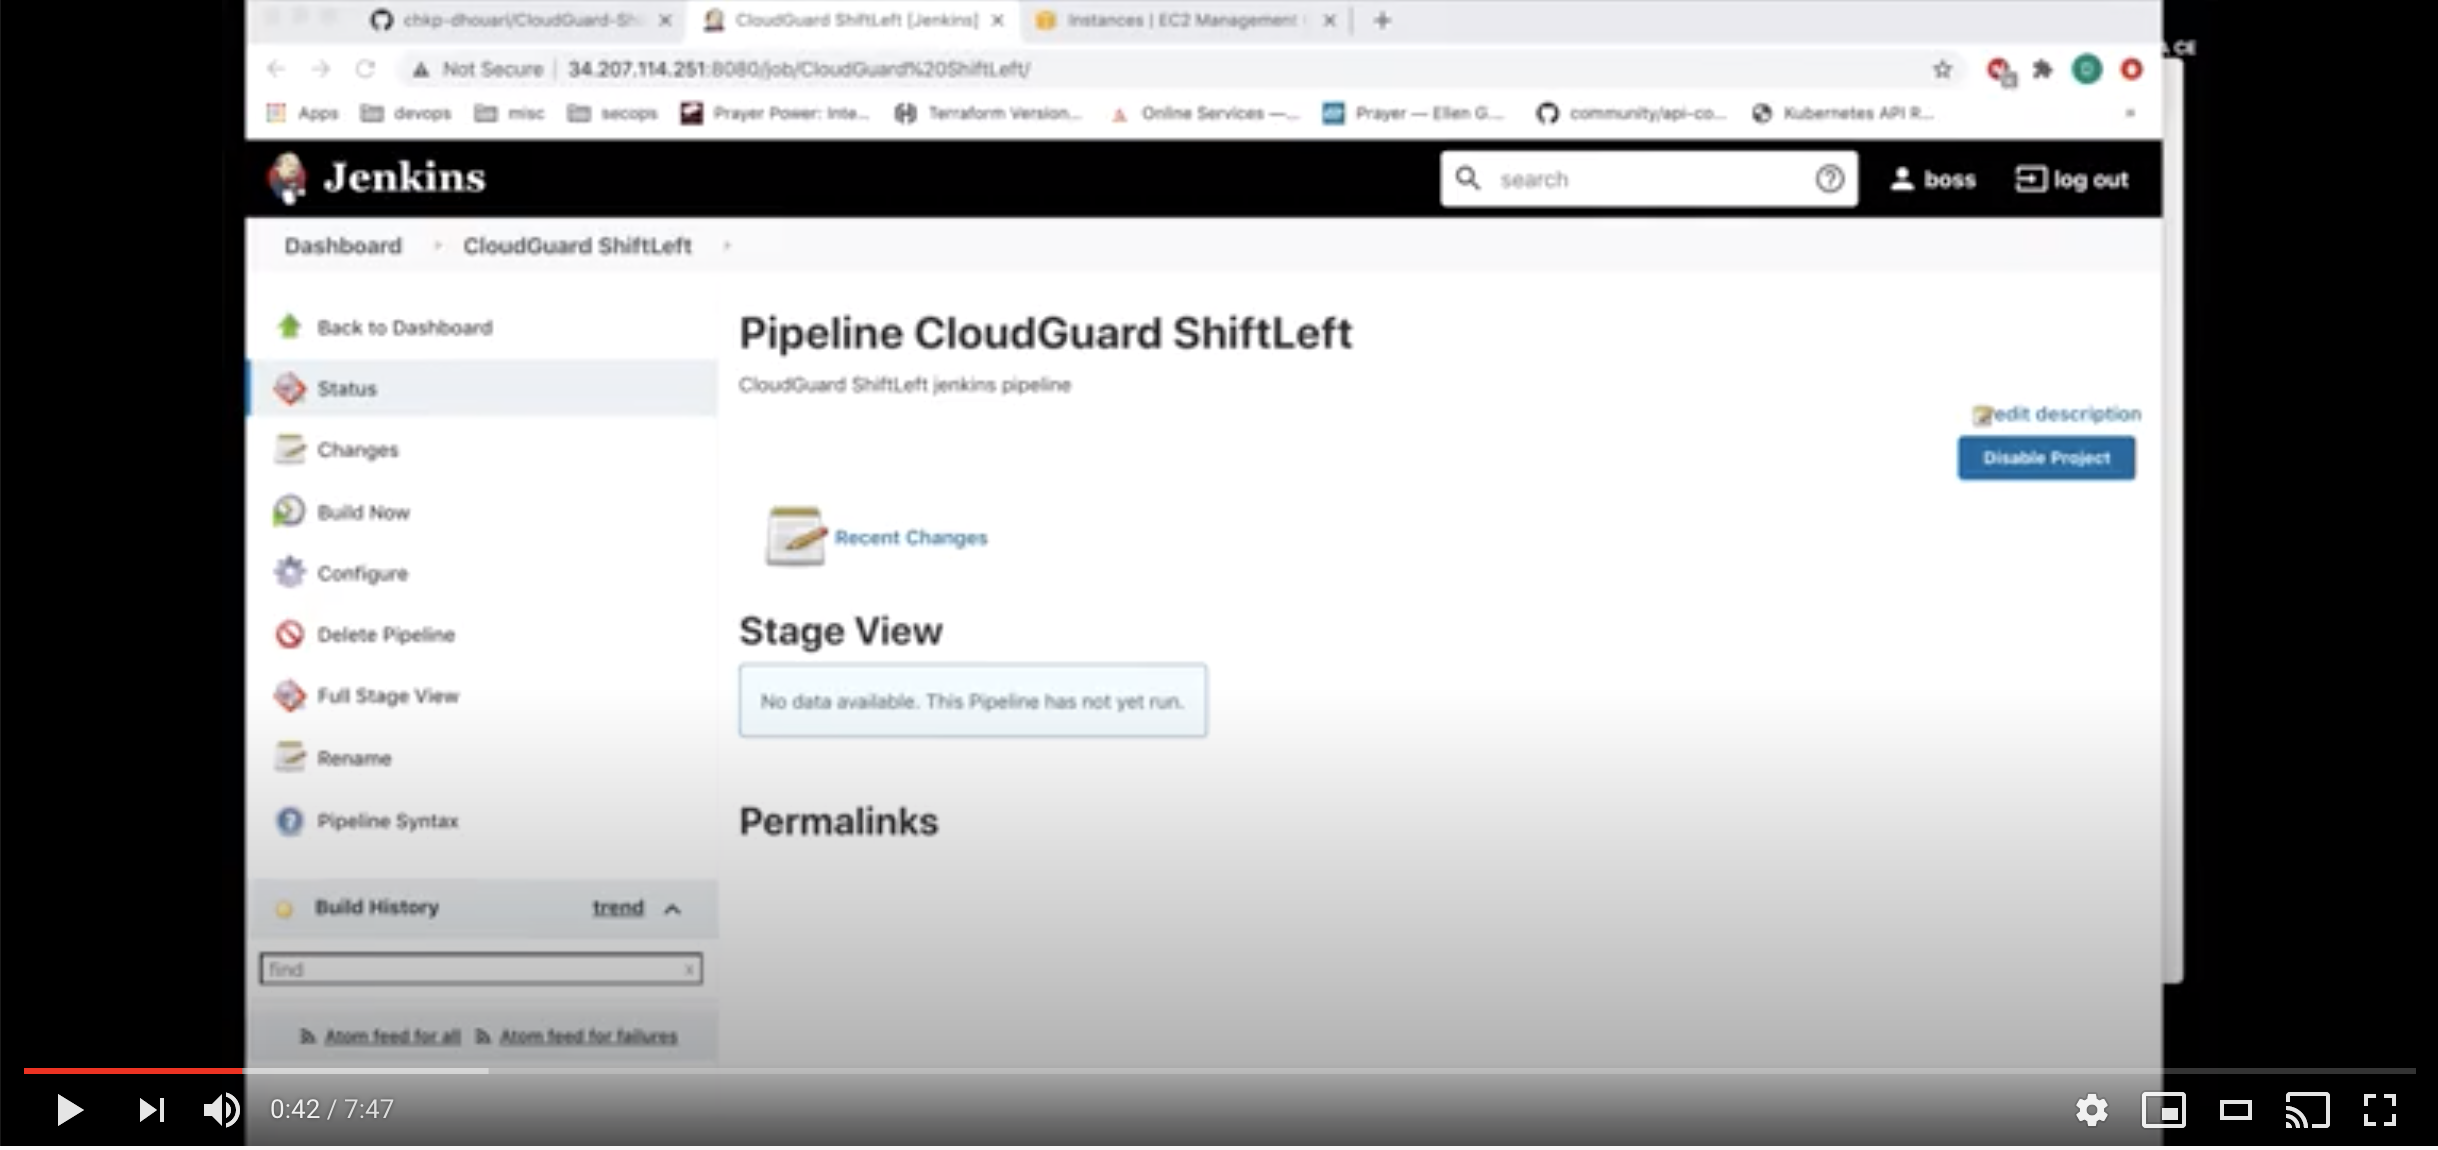Collapse the Build History panel chevron
Screen dimensions: 2438x1150
click(x=672, y=908)
